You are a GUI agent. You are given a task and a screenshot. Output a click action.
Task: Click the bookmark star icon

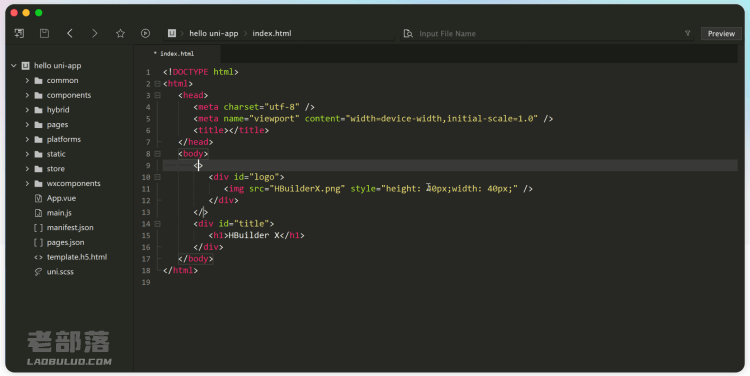[120, 33]
